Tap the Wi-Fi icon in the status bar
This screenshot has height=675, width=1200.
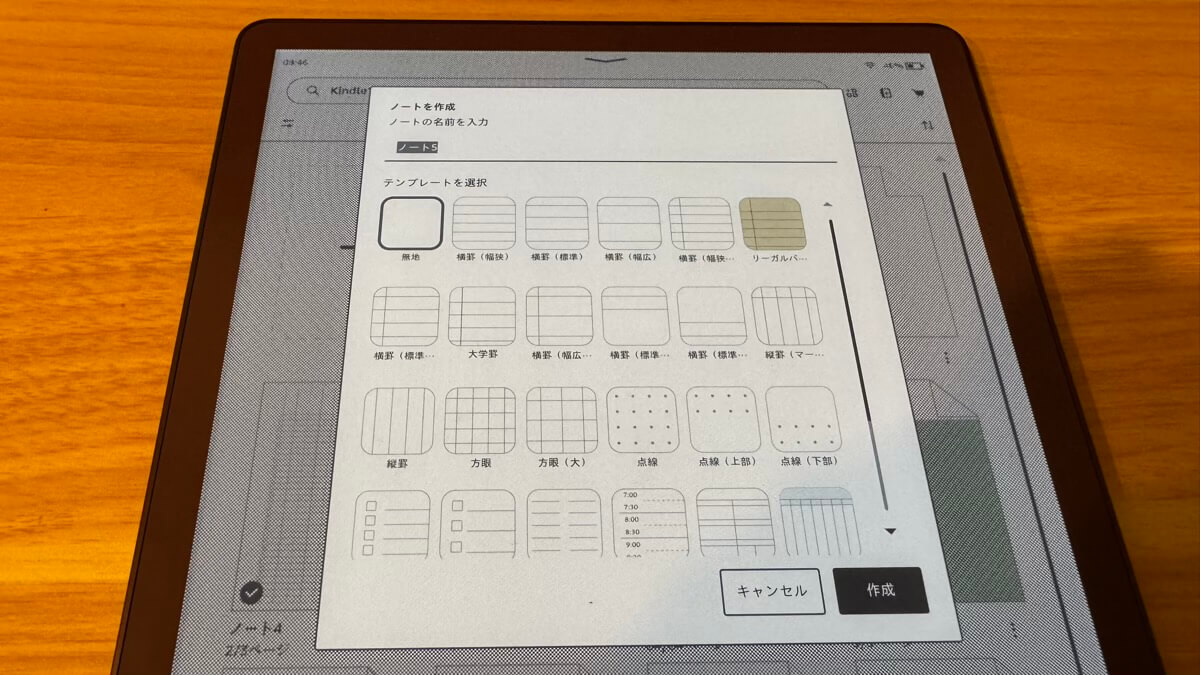pos(872,66)
